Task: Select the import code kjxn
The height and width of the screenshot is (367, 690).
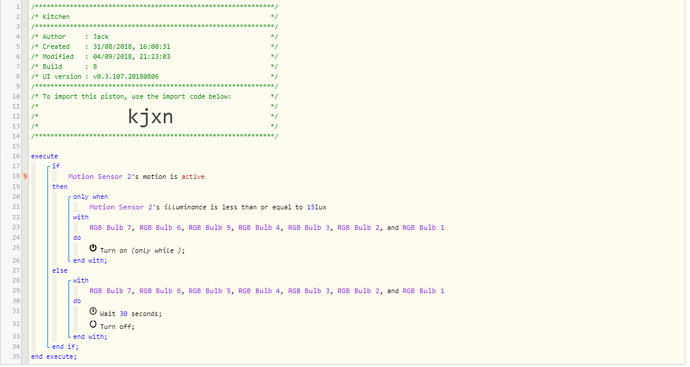Action: tap(150, 117)
